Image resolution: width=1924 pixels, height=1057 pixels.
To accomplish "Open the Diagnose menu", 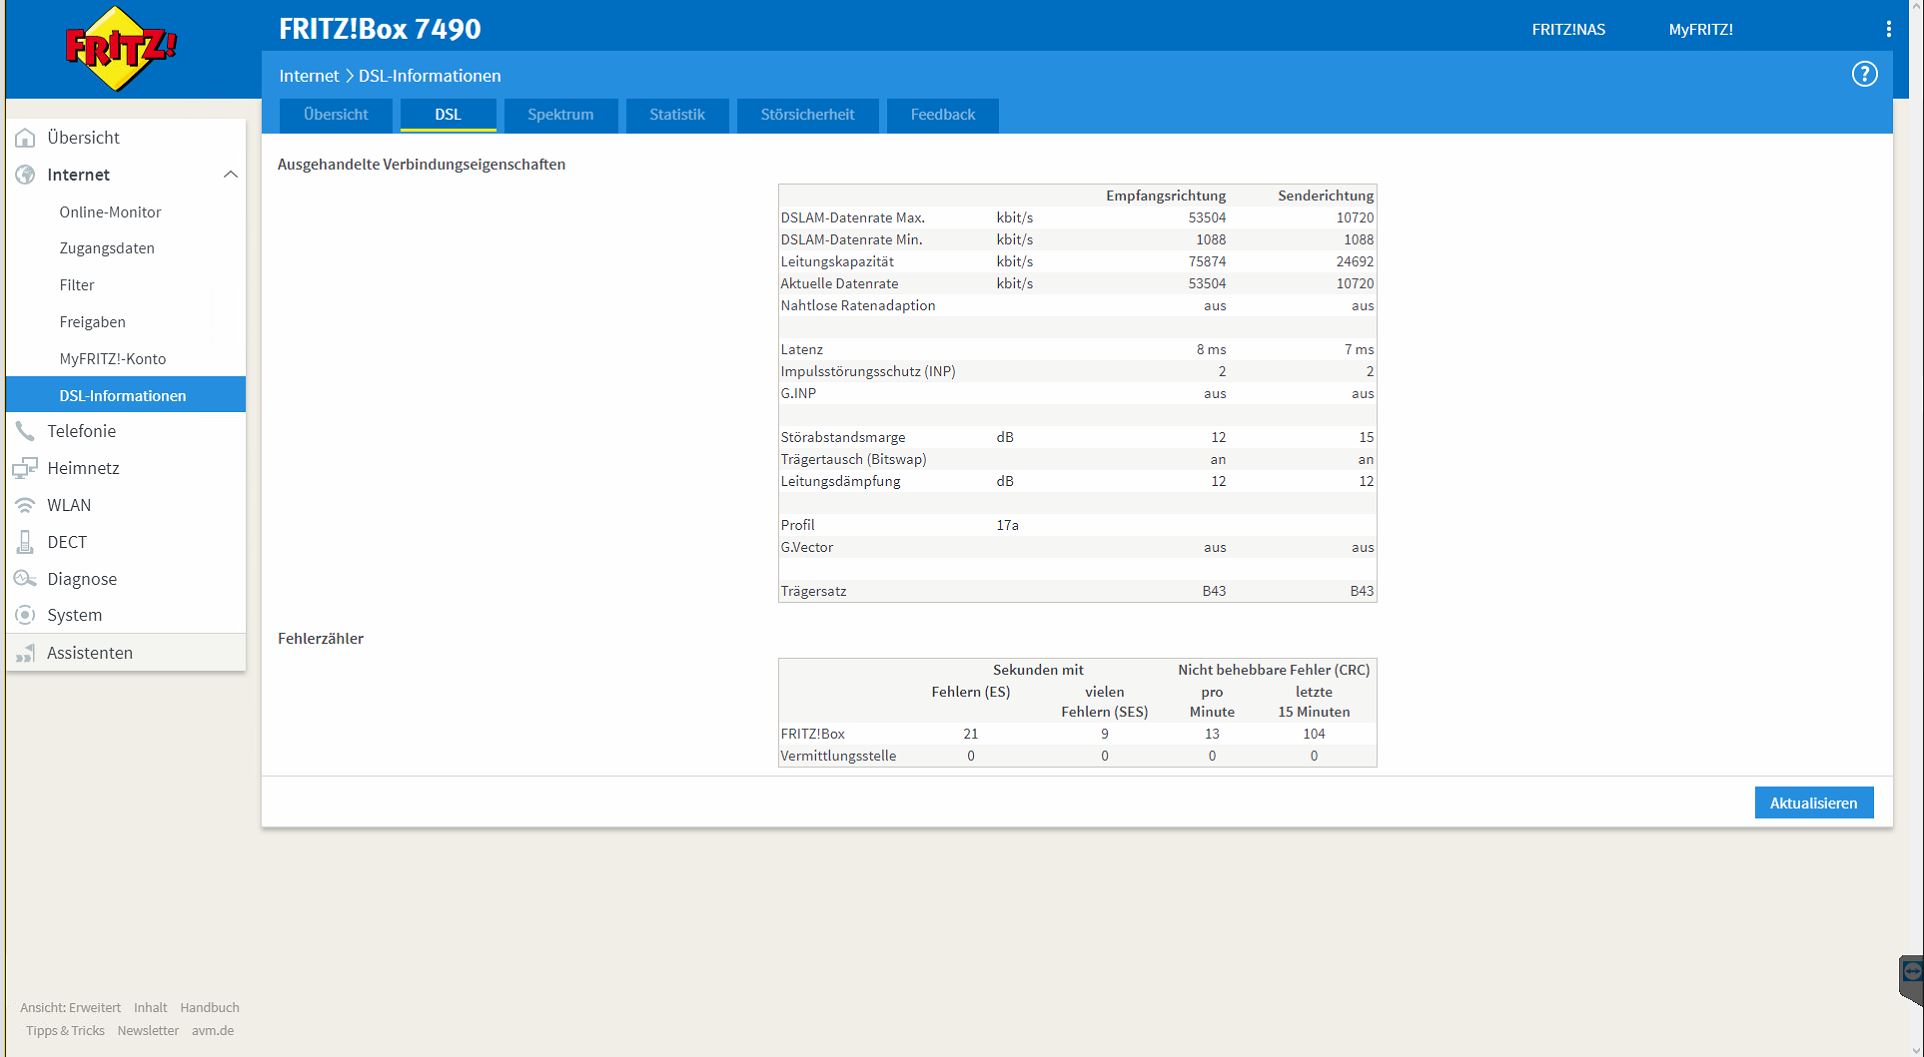I will (82, 579).
